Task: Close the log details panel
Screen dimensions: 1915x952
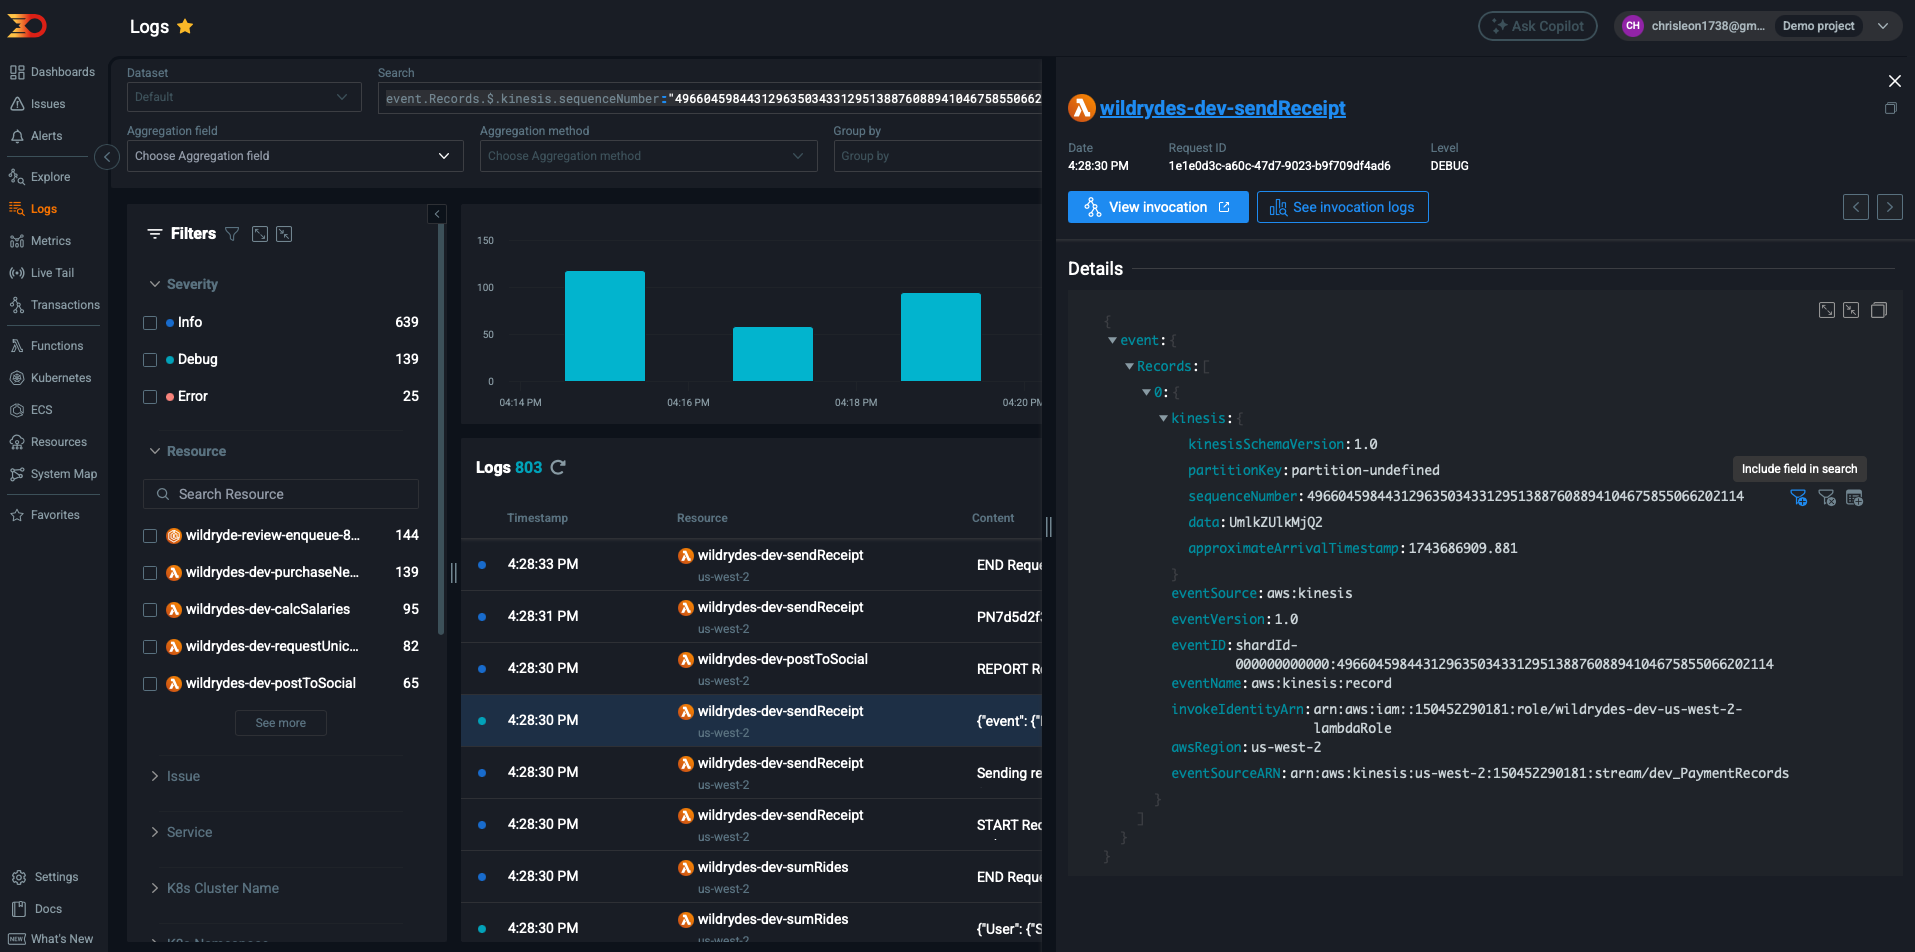Action: [x=1894, y=81]
